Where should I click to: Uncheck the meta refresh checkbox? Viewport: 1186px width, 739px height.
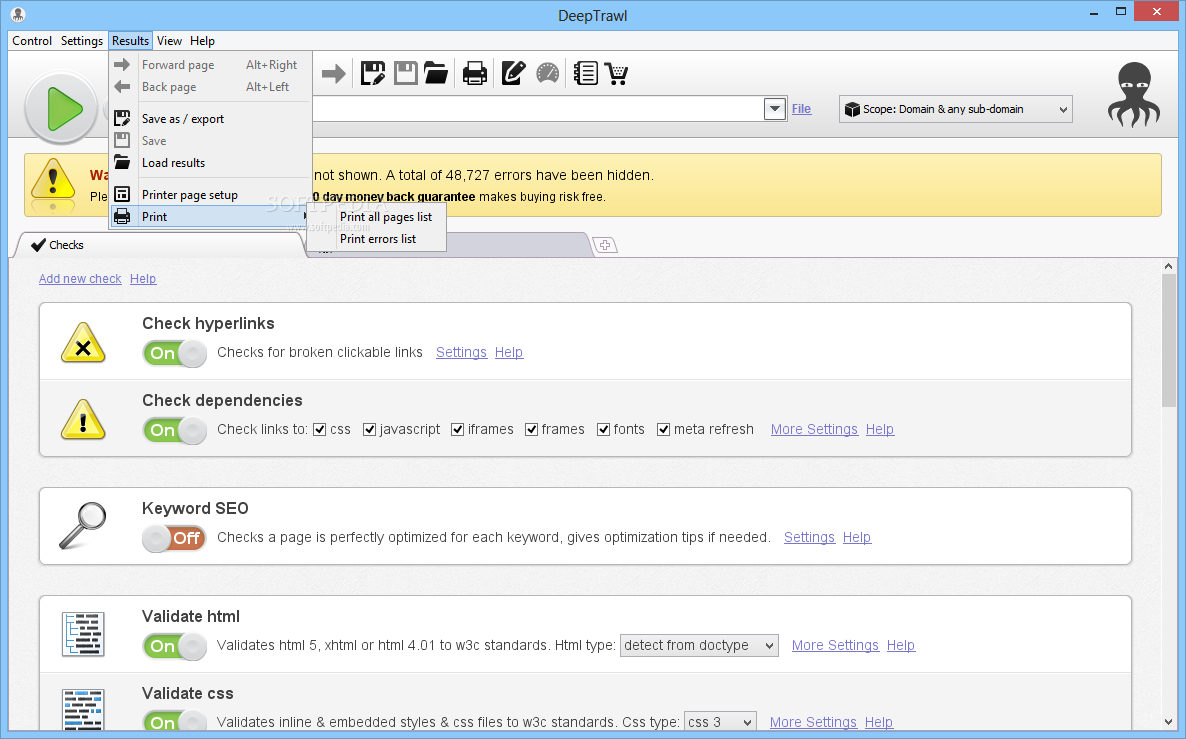(663, 430)
